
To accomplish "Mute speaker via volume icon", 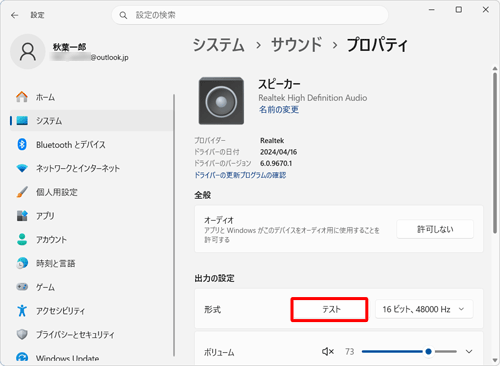I will (328, 351).
